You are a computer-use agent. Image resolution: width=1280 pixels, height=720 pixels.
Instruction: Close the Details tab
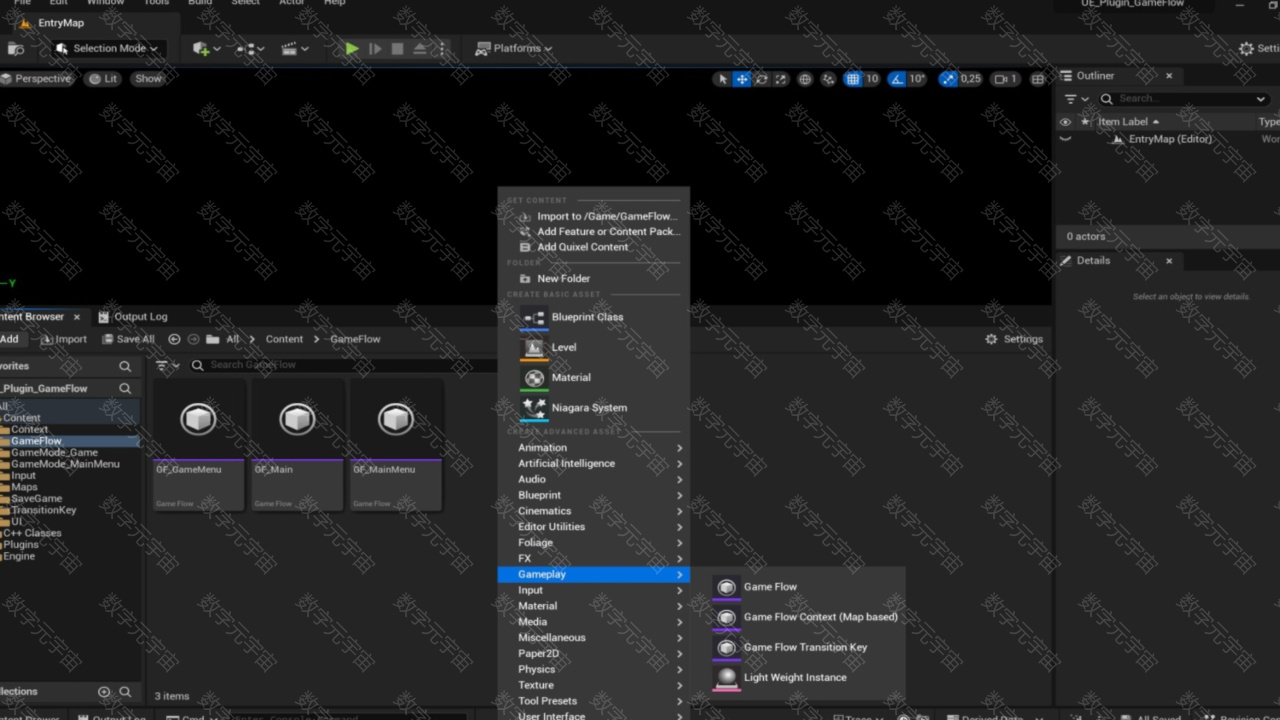pyautogui.click(x=1169, y=261)
